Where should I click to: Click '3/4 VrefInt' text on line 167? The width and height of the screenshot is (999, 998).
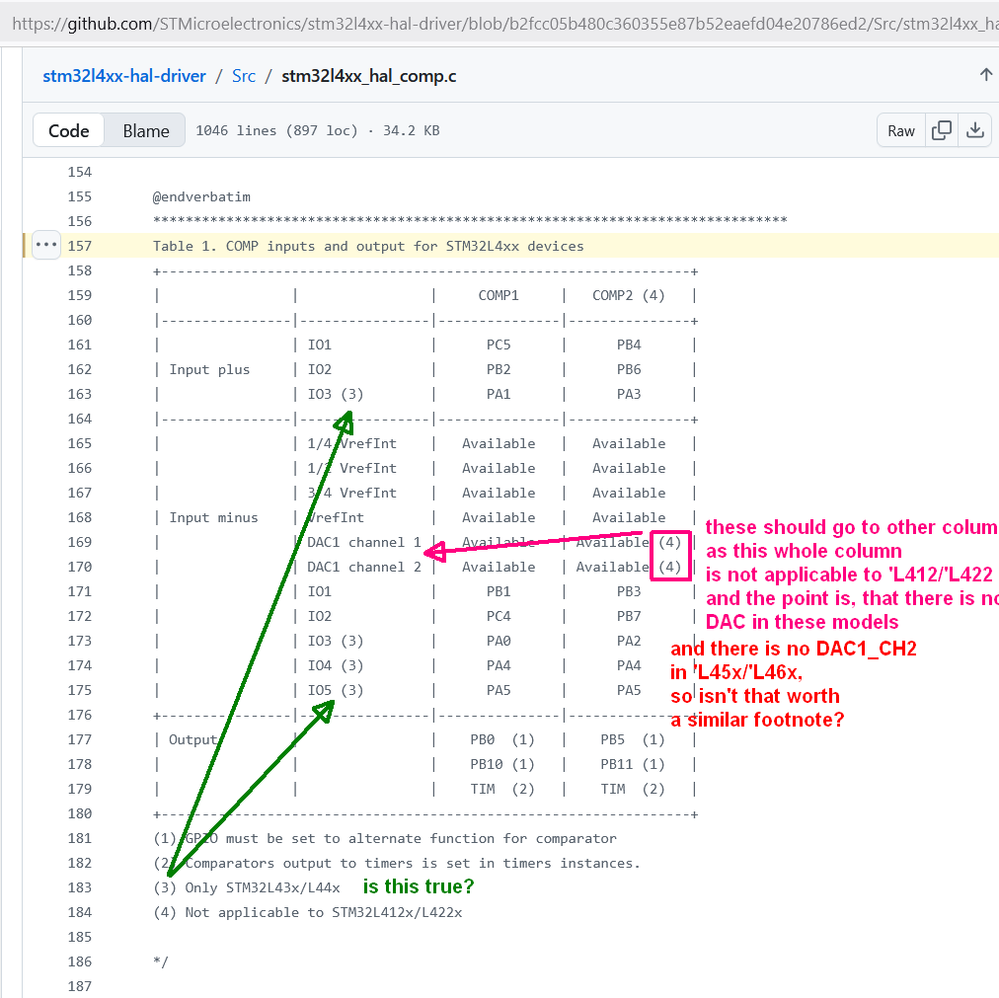tap(352, 493)
